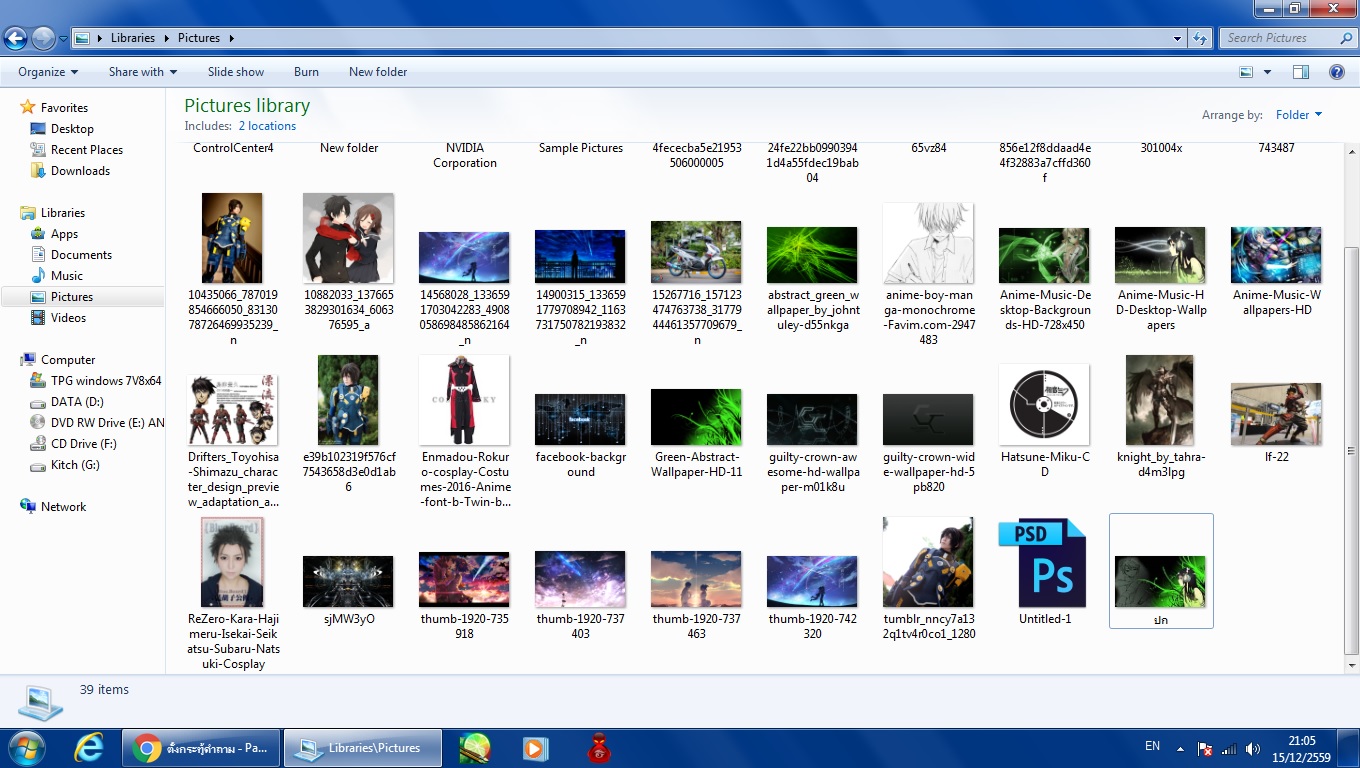Viewport: 1360px width, 768px height.
Task: Open Desktop in Favorites
Action: point(72,129)
